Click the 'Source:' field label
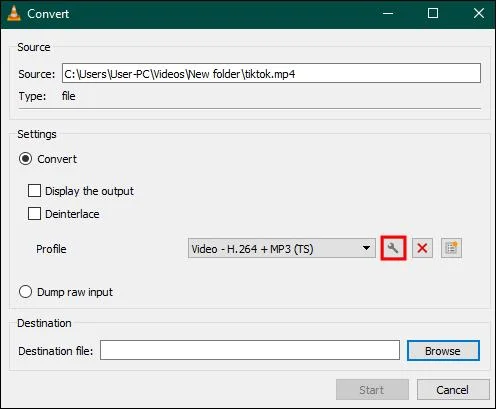 pos(37,74)
